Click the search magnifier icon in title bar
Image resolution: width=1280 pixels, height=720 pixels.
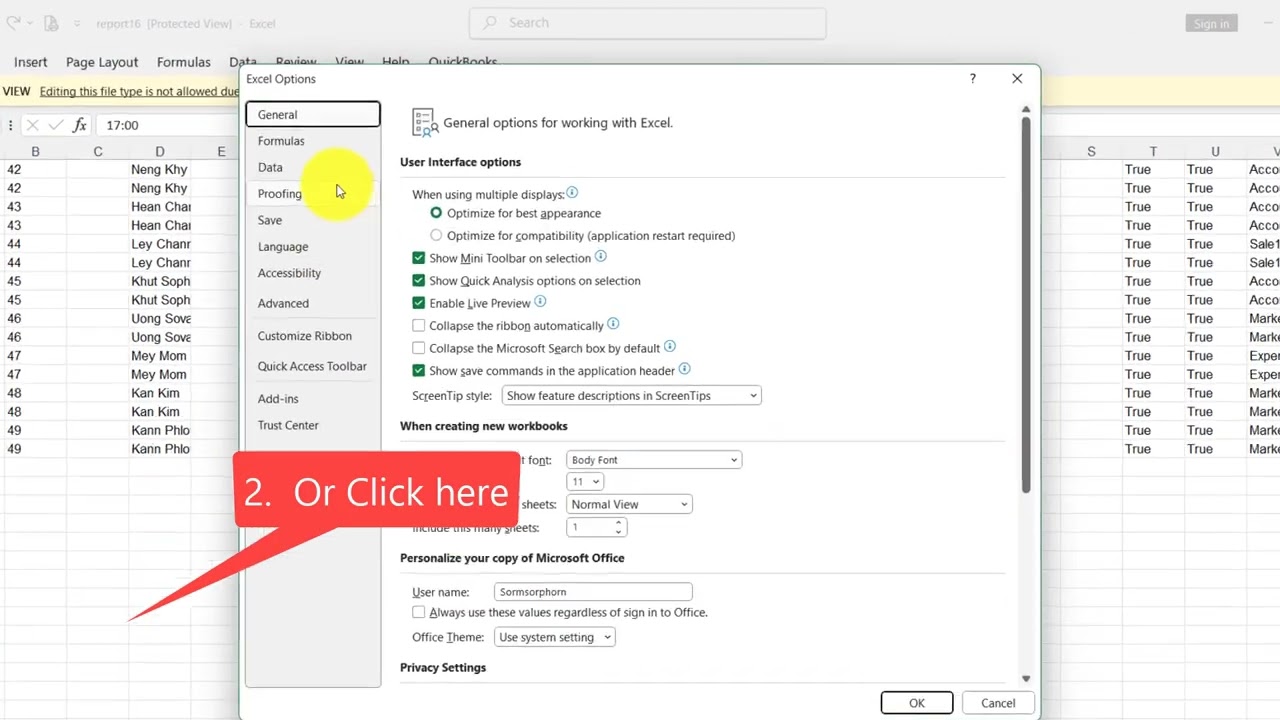[x=490, y=23]
